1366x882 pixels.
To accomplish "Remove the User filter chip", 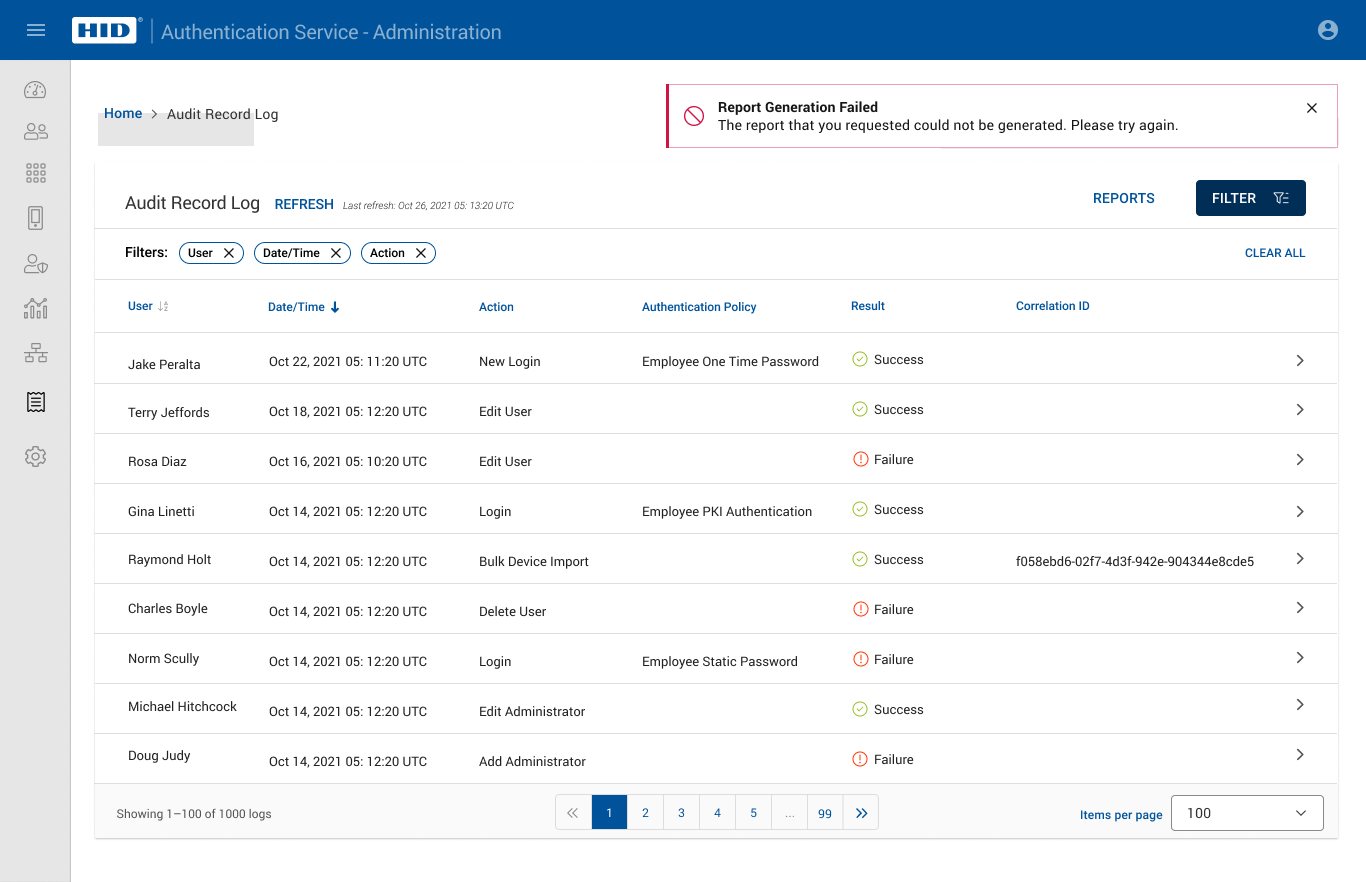I will [x=228, y=253].
